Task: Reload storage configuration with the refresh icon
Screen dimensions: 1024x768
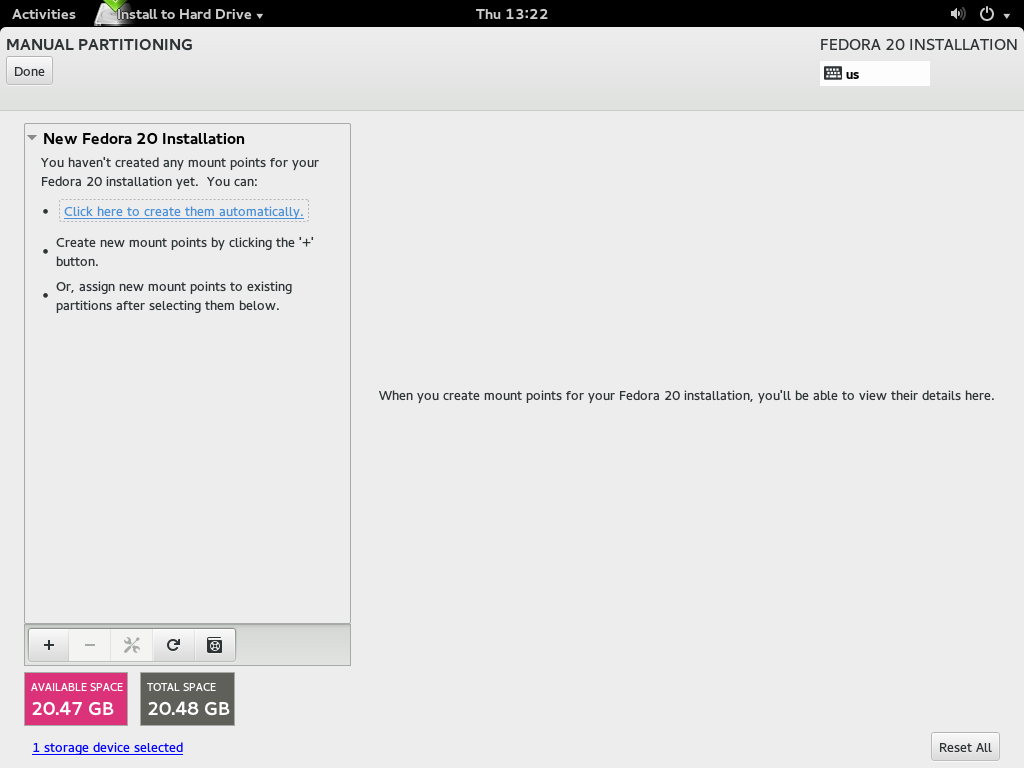Action: pyautogui.click(x=173, y=645)
